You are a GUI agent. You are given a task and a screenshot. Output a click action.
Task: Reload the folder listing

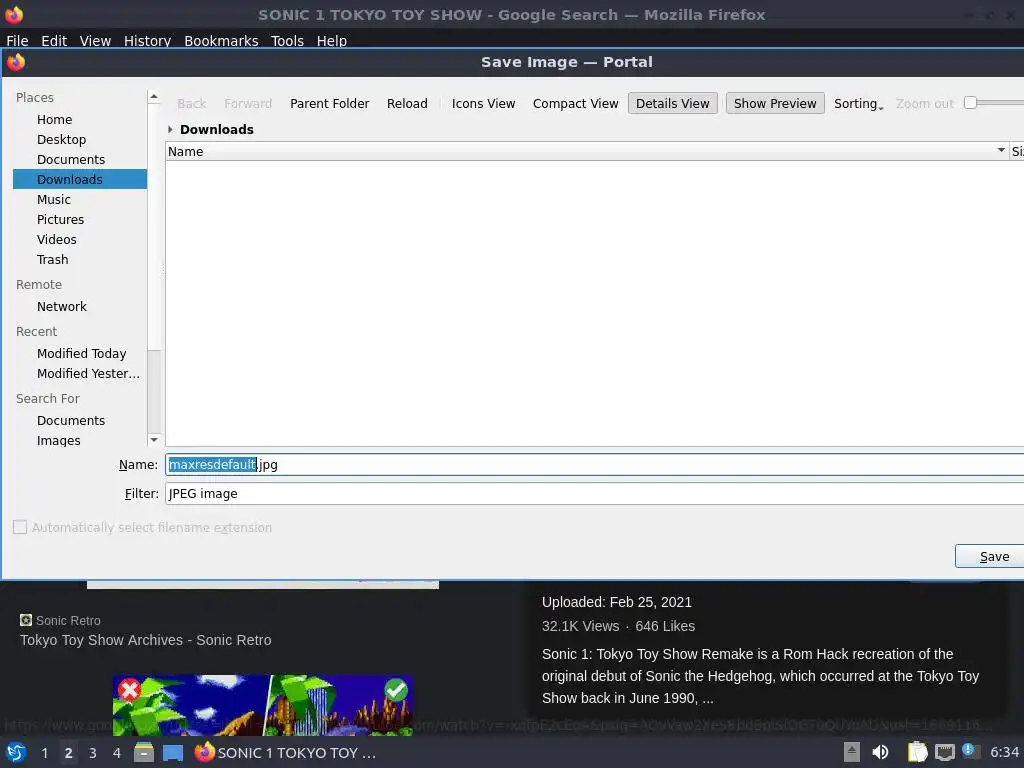click(x=407, y=103)
